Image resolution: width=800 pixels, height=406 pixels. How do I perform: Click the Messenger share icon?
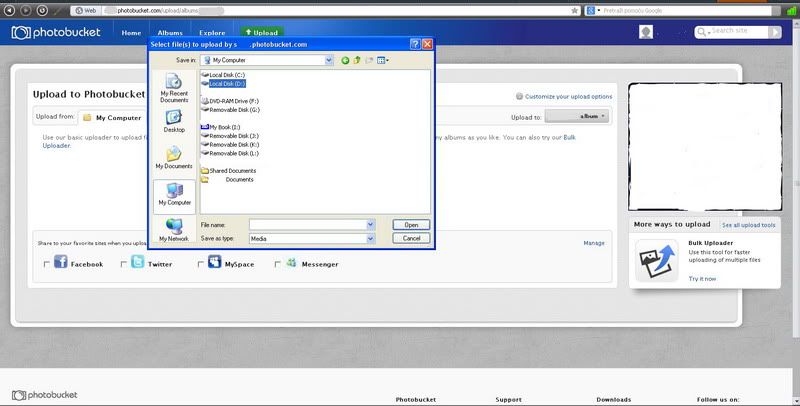tap(291, 263)
